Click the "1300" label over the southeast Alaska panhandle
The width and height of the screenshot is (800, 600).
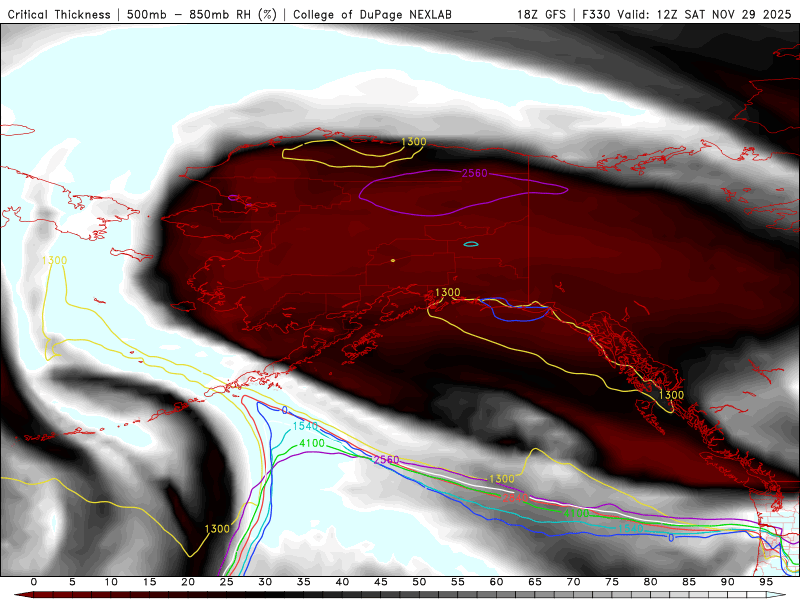[671, 395]
